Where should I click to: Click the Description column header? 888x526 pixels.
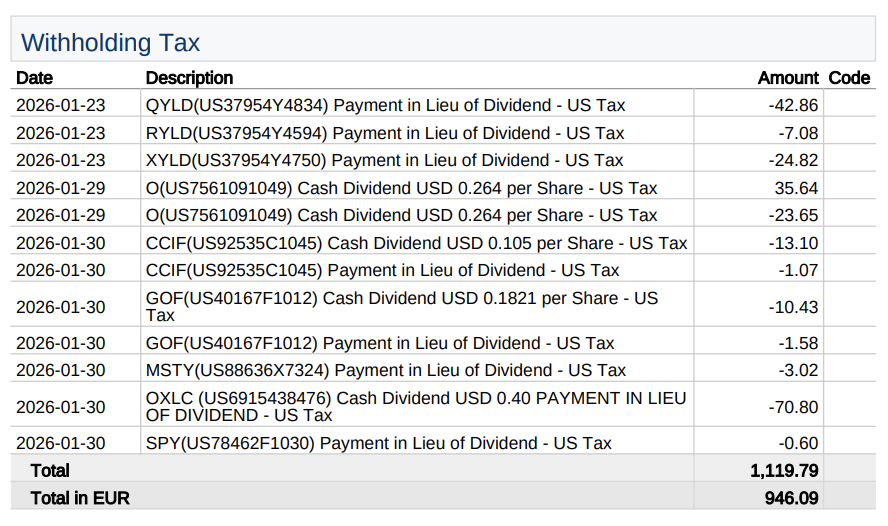pyautogui.click(x=189, y=78)
